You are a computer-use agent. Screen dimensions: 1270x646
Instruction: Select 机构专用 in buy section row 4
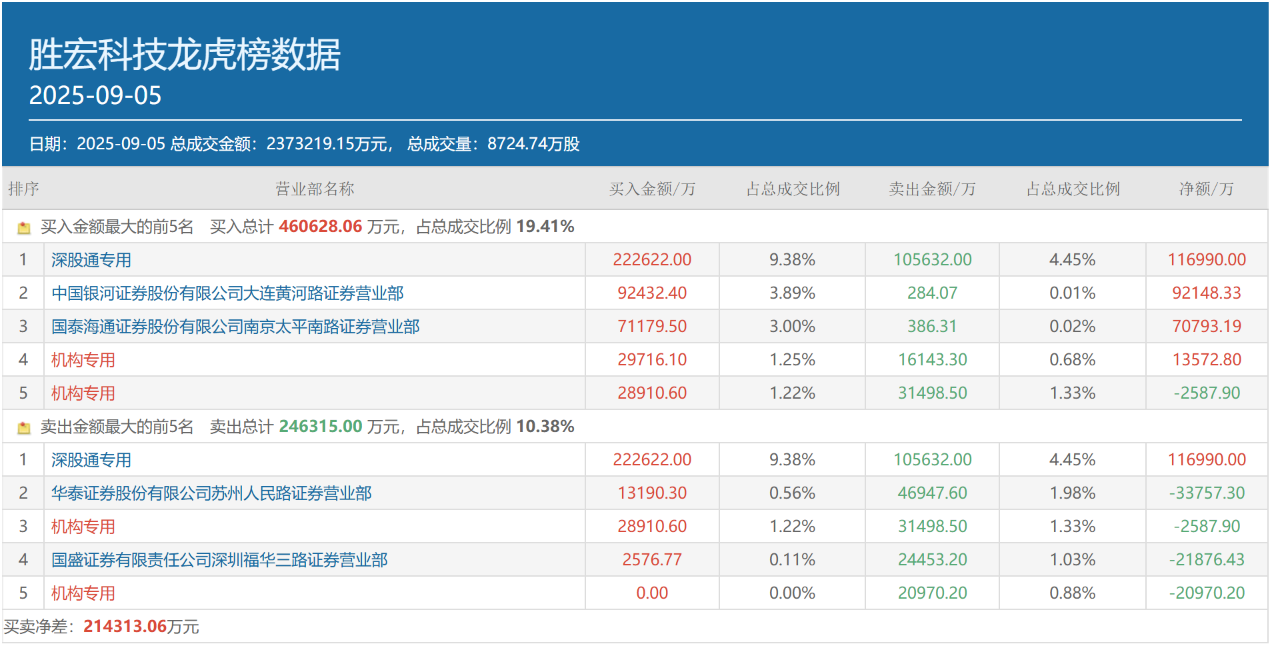point(84,360)
